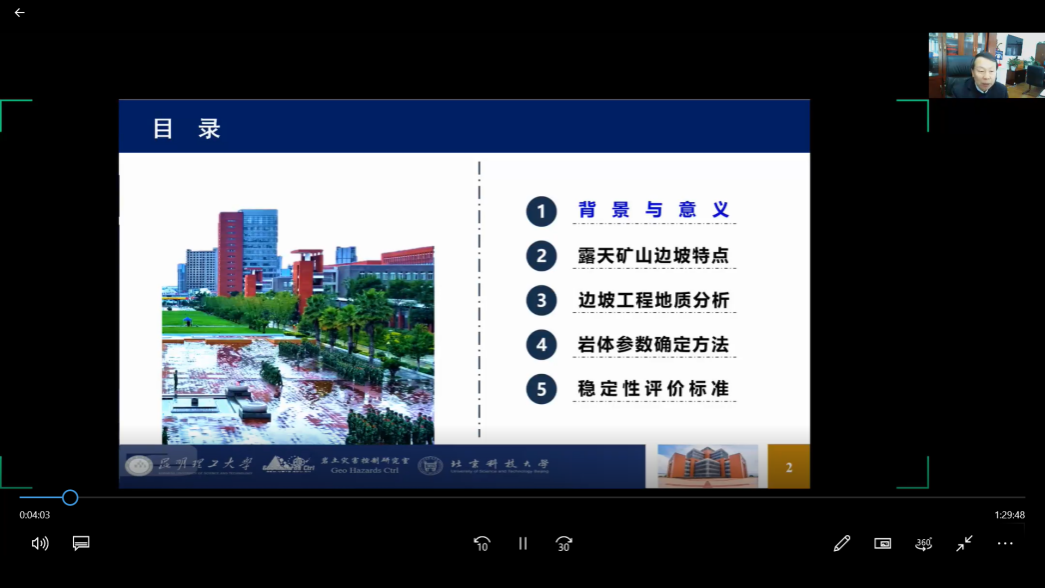
Task: Click the back arrow to leave the player
Action: 19,13
